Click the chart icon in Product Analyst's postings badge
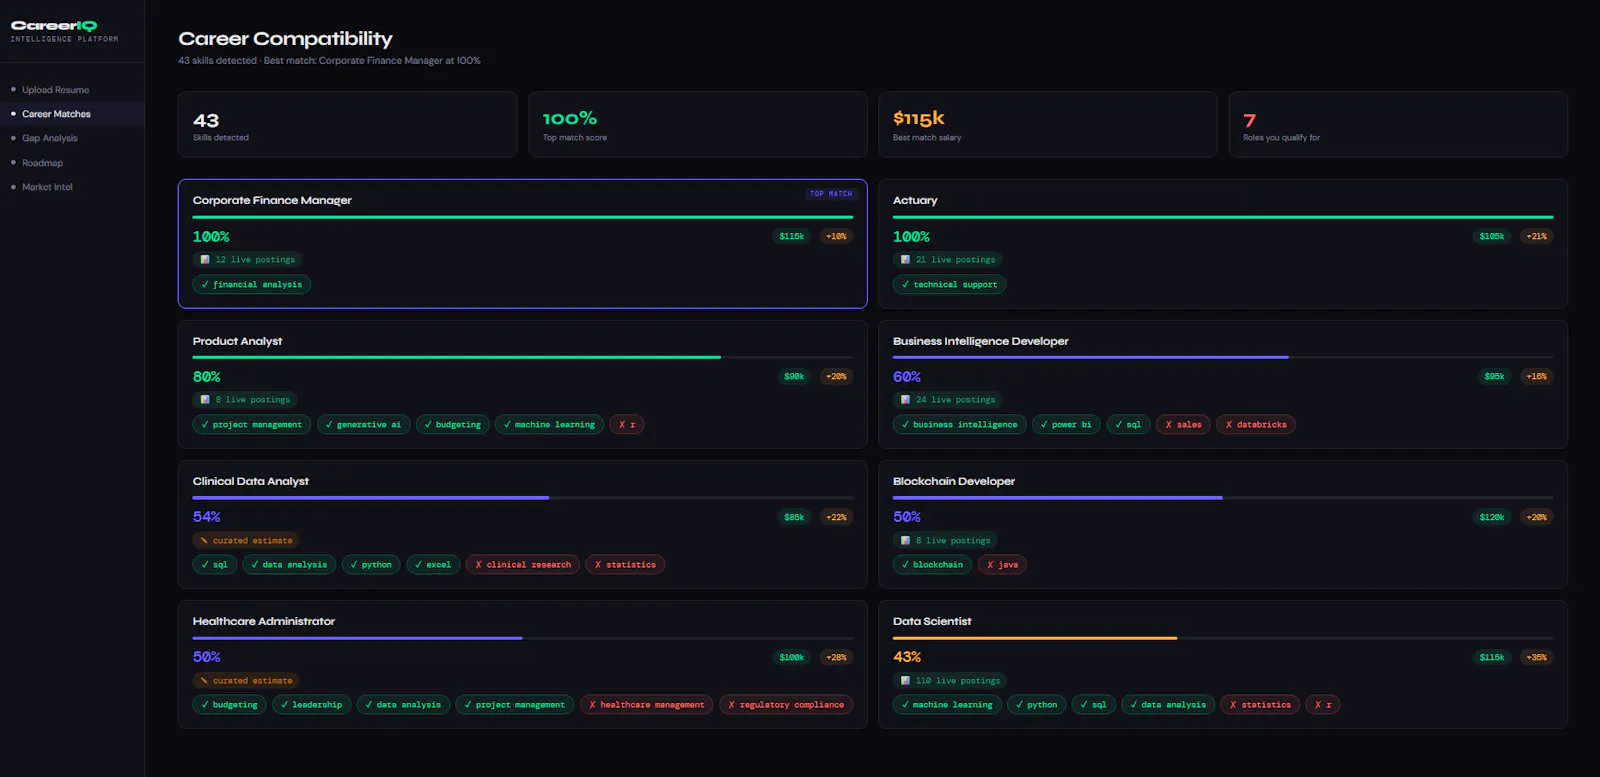Image resolution: width=1600 pixels, height=777 pixels. click(x=205, y=400)
